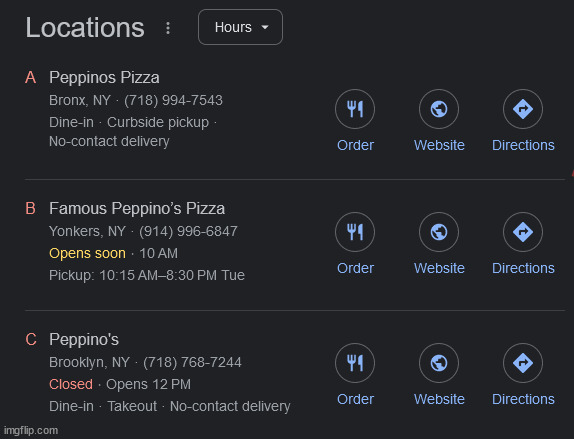Image resolution: width=574 pixels, height=439 pixels.
Task: Open the Famous Peppino's Pizza listing title
Action: coord(137,208)
